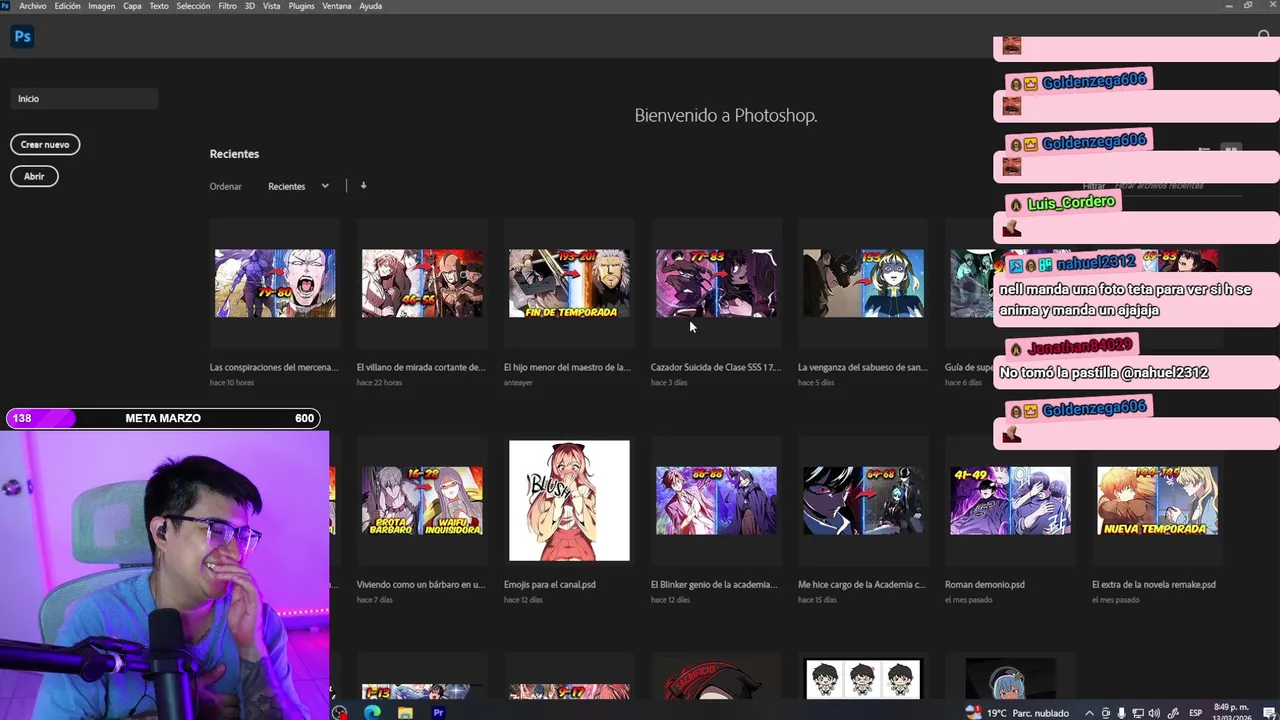
Task: Open the Windows notification center icon
Action: pyautogui.click(x=1269, y=713)
